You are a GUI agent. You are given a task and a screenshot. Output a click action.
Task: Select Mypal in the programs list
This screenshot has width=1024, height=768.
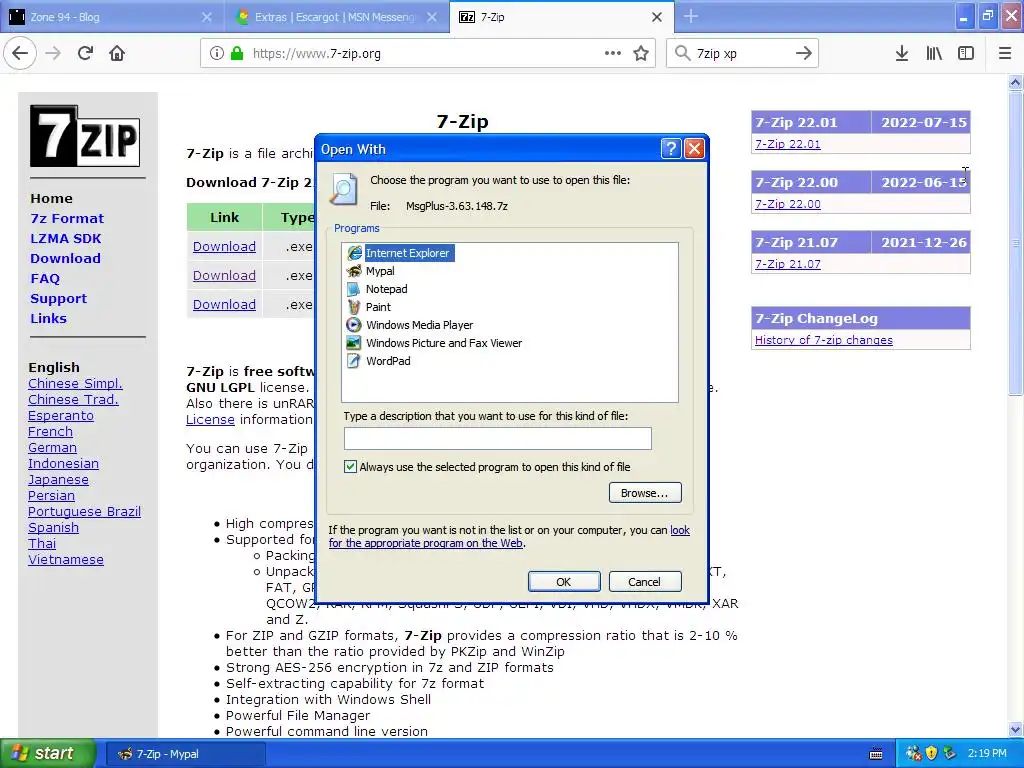[371, 271]
